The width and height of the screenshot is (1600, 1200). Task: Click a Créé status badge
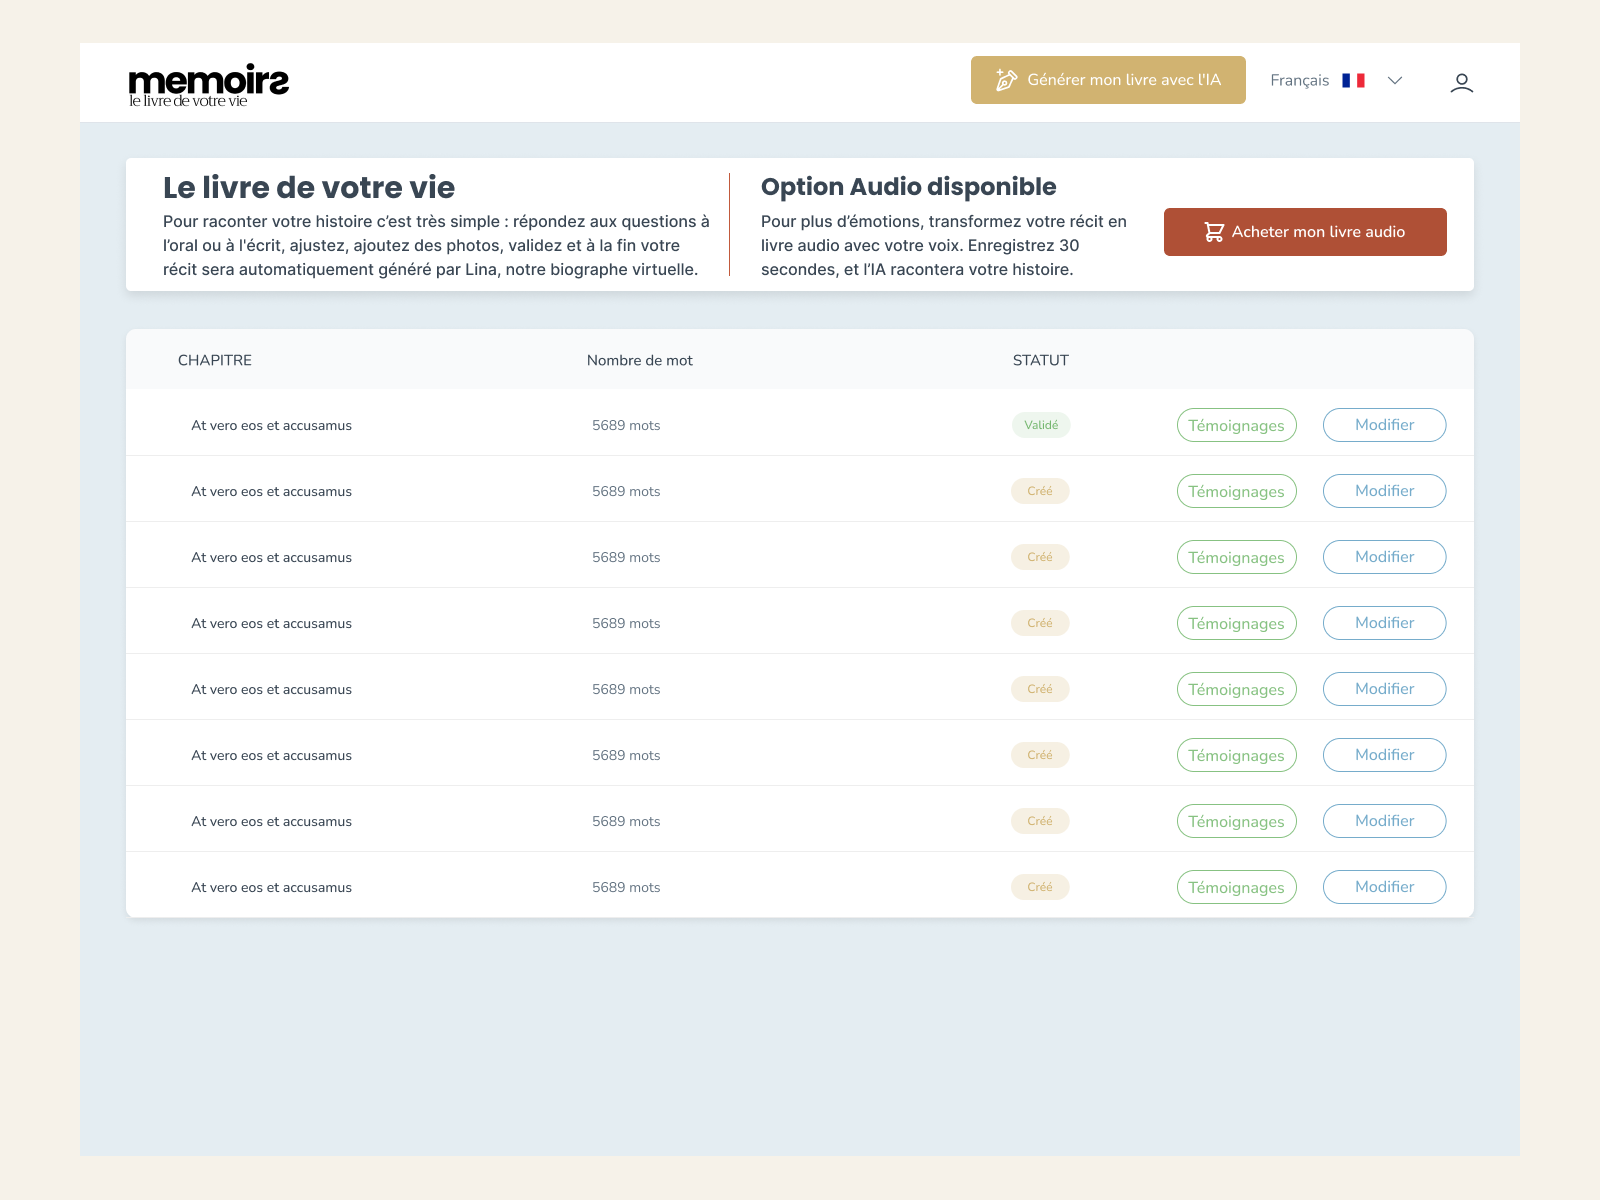(1040, 491)
